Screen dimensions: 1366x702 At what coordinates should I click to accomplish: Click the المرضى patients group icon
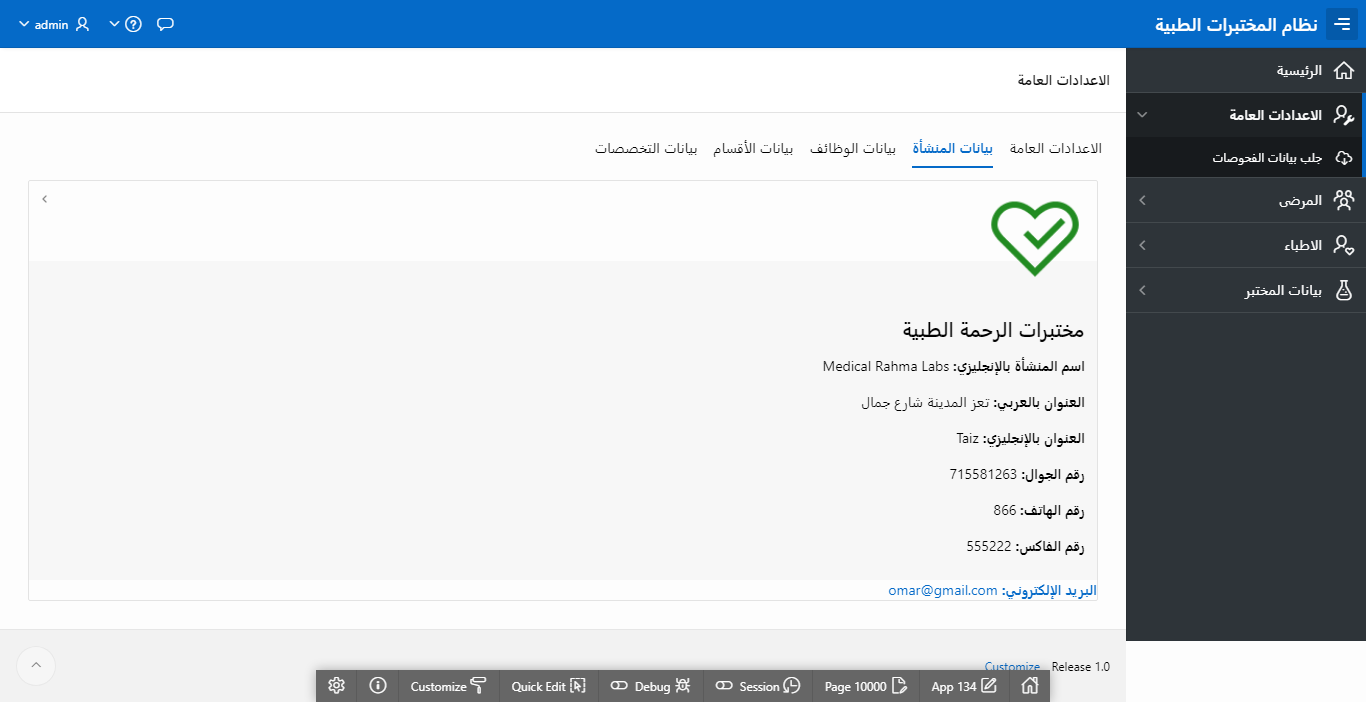pos(1344,200)
